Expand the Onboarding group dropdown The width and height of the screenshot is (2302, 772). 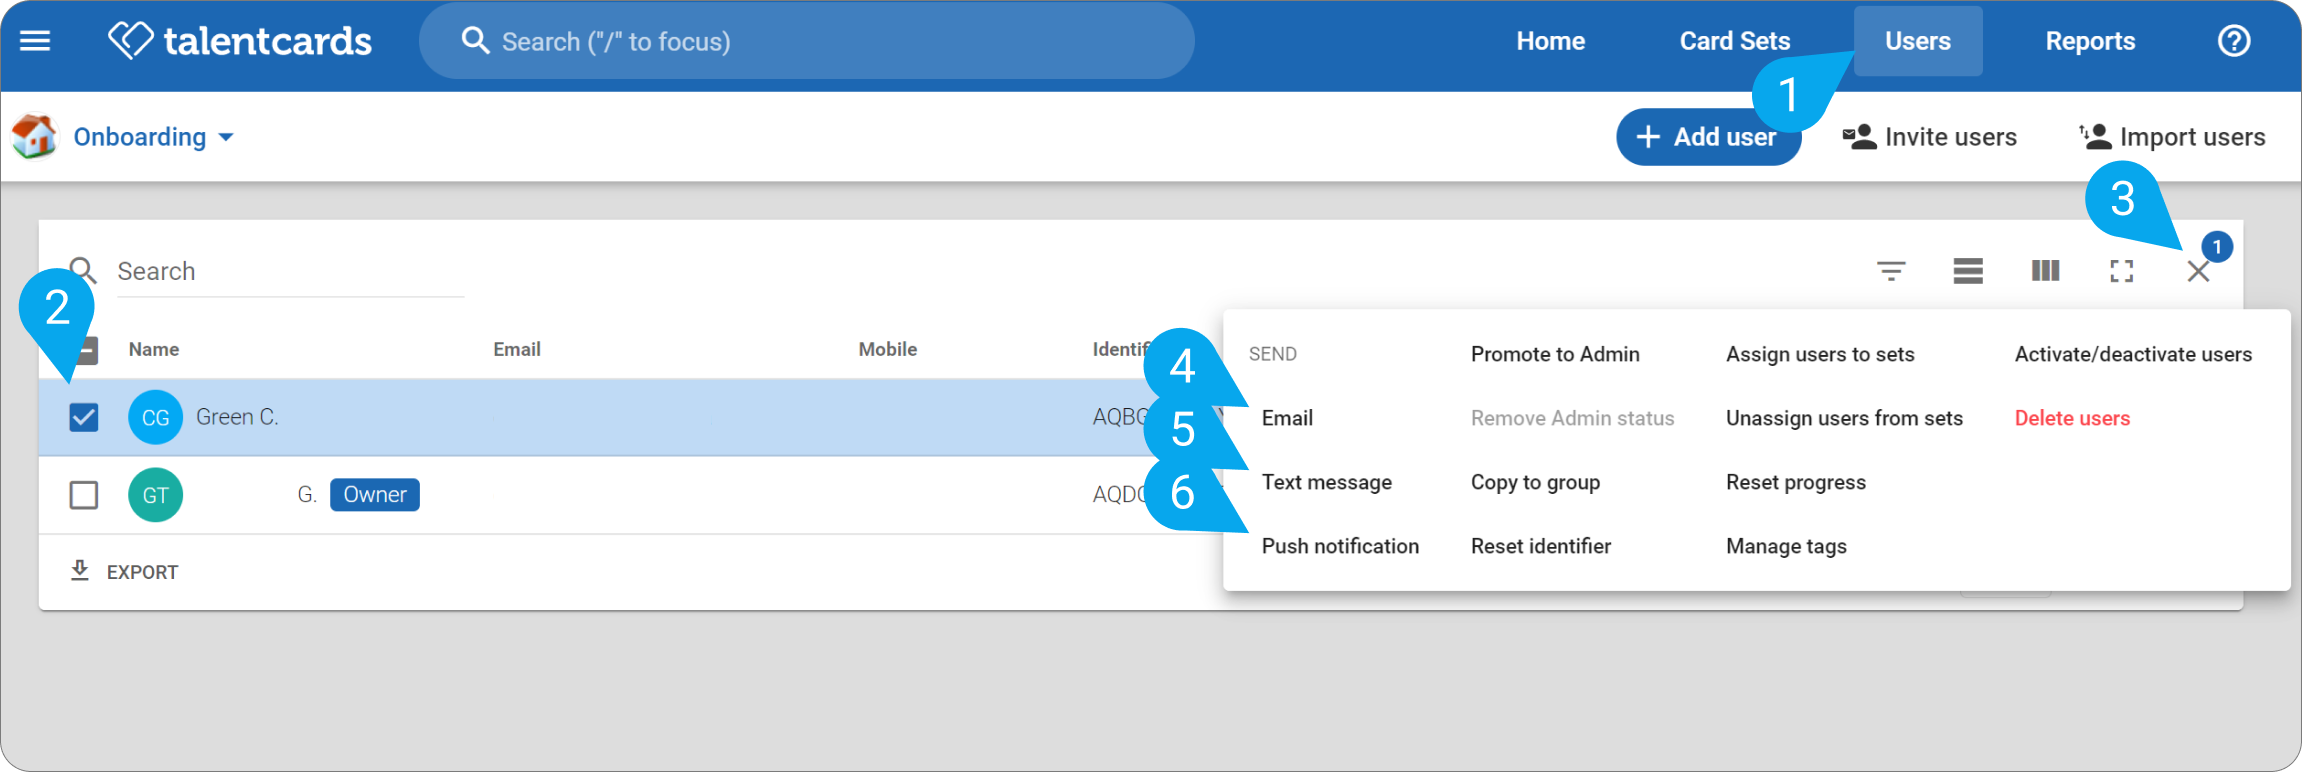[153, 137]
